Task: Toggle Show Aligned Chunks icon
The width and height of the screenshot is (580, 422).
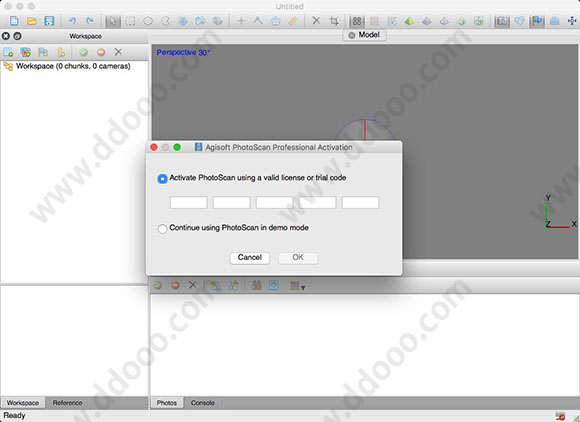Action: pos(554,21)
